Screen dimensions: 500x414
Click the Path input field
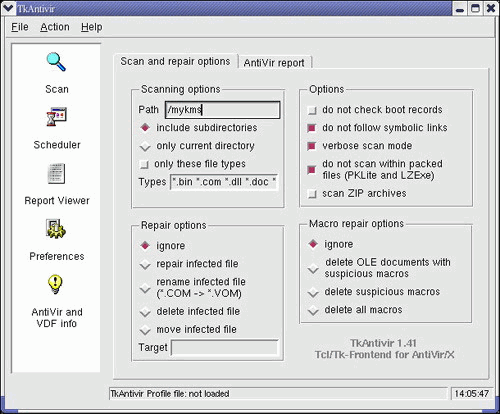tap(223, 110)
